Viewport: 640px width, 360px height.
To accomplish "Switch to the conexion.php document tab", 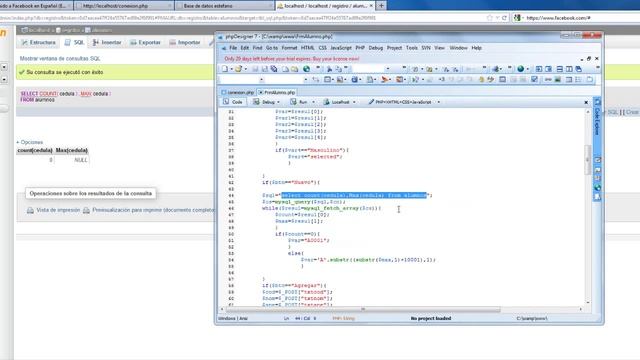I will [x=238, y=93].
